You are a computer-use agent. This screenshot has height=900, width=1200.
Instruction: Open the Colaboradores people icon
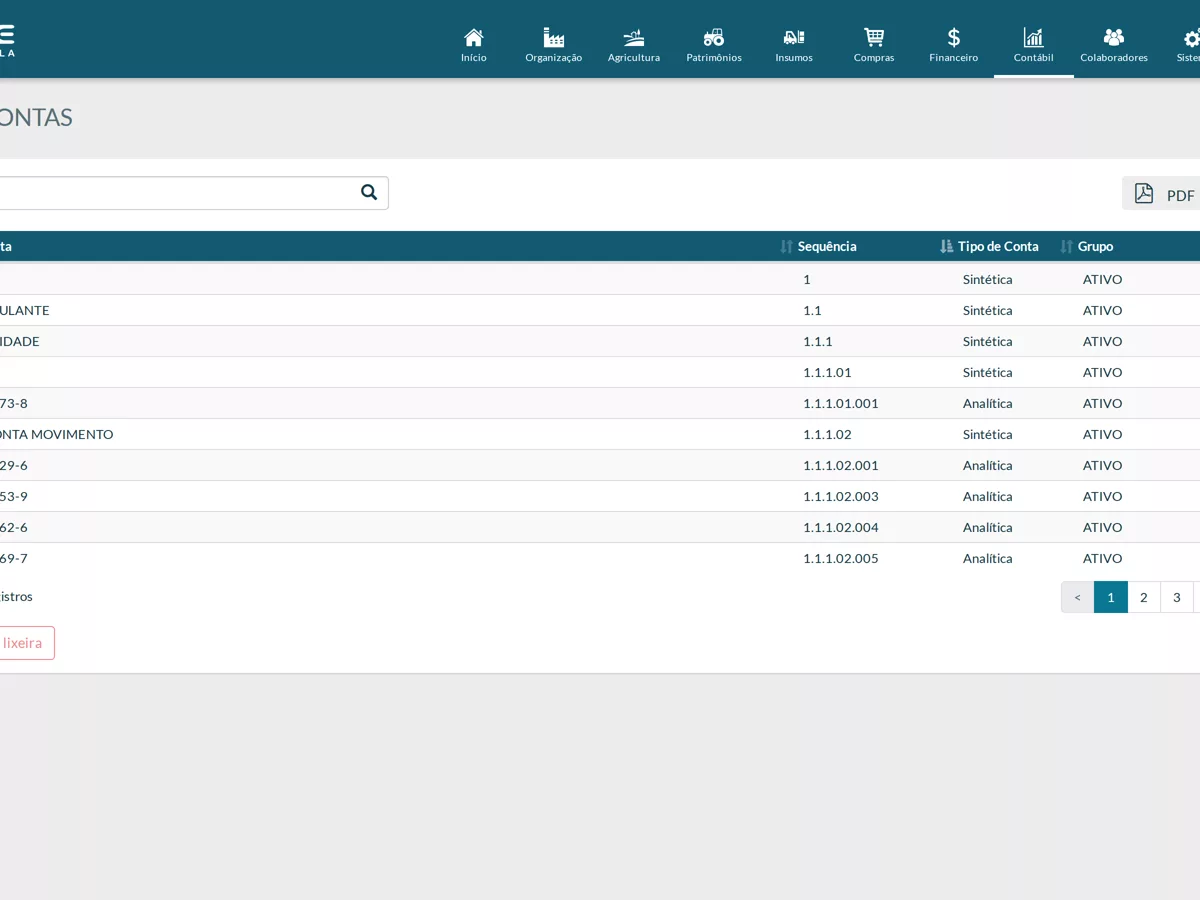point(1114,38)
